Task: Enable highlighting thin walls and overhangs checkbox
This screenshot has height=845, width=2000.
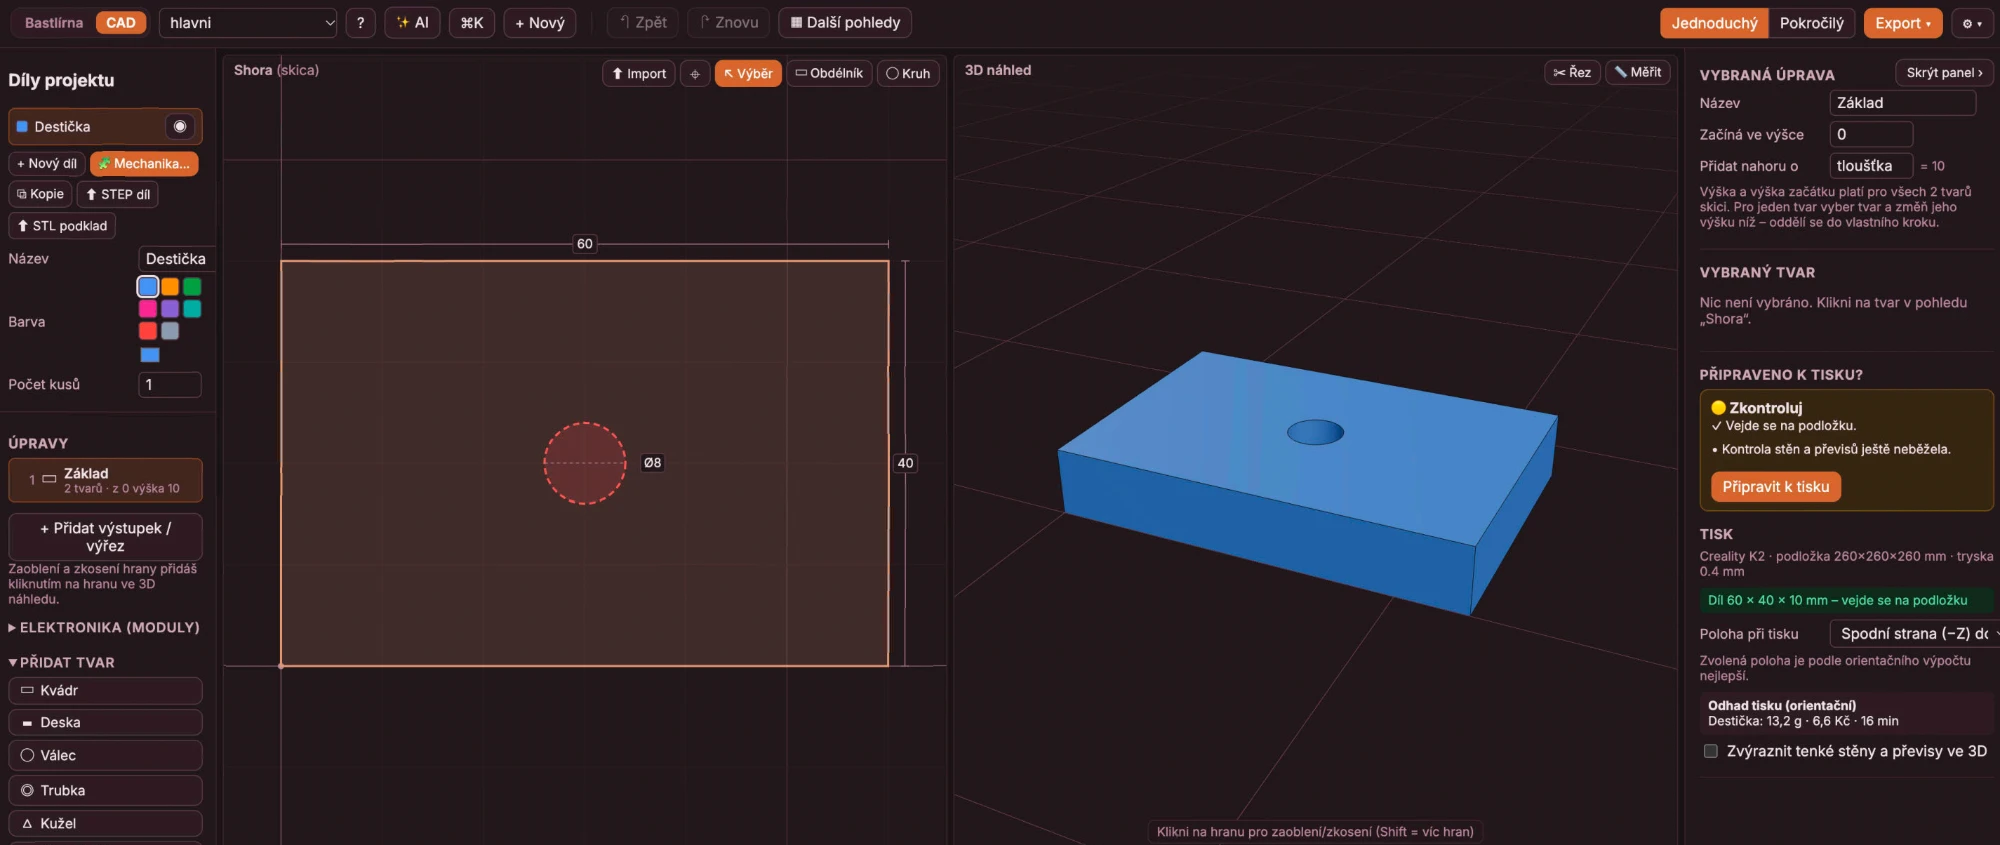Action: (1711, 751)
